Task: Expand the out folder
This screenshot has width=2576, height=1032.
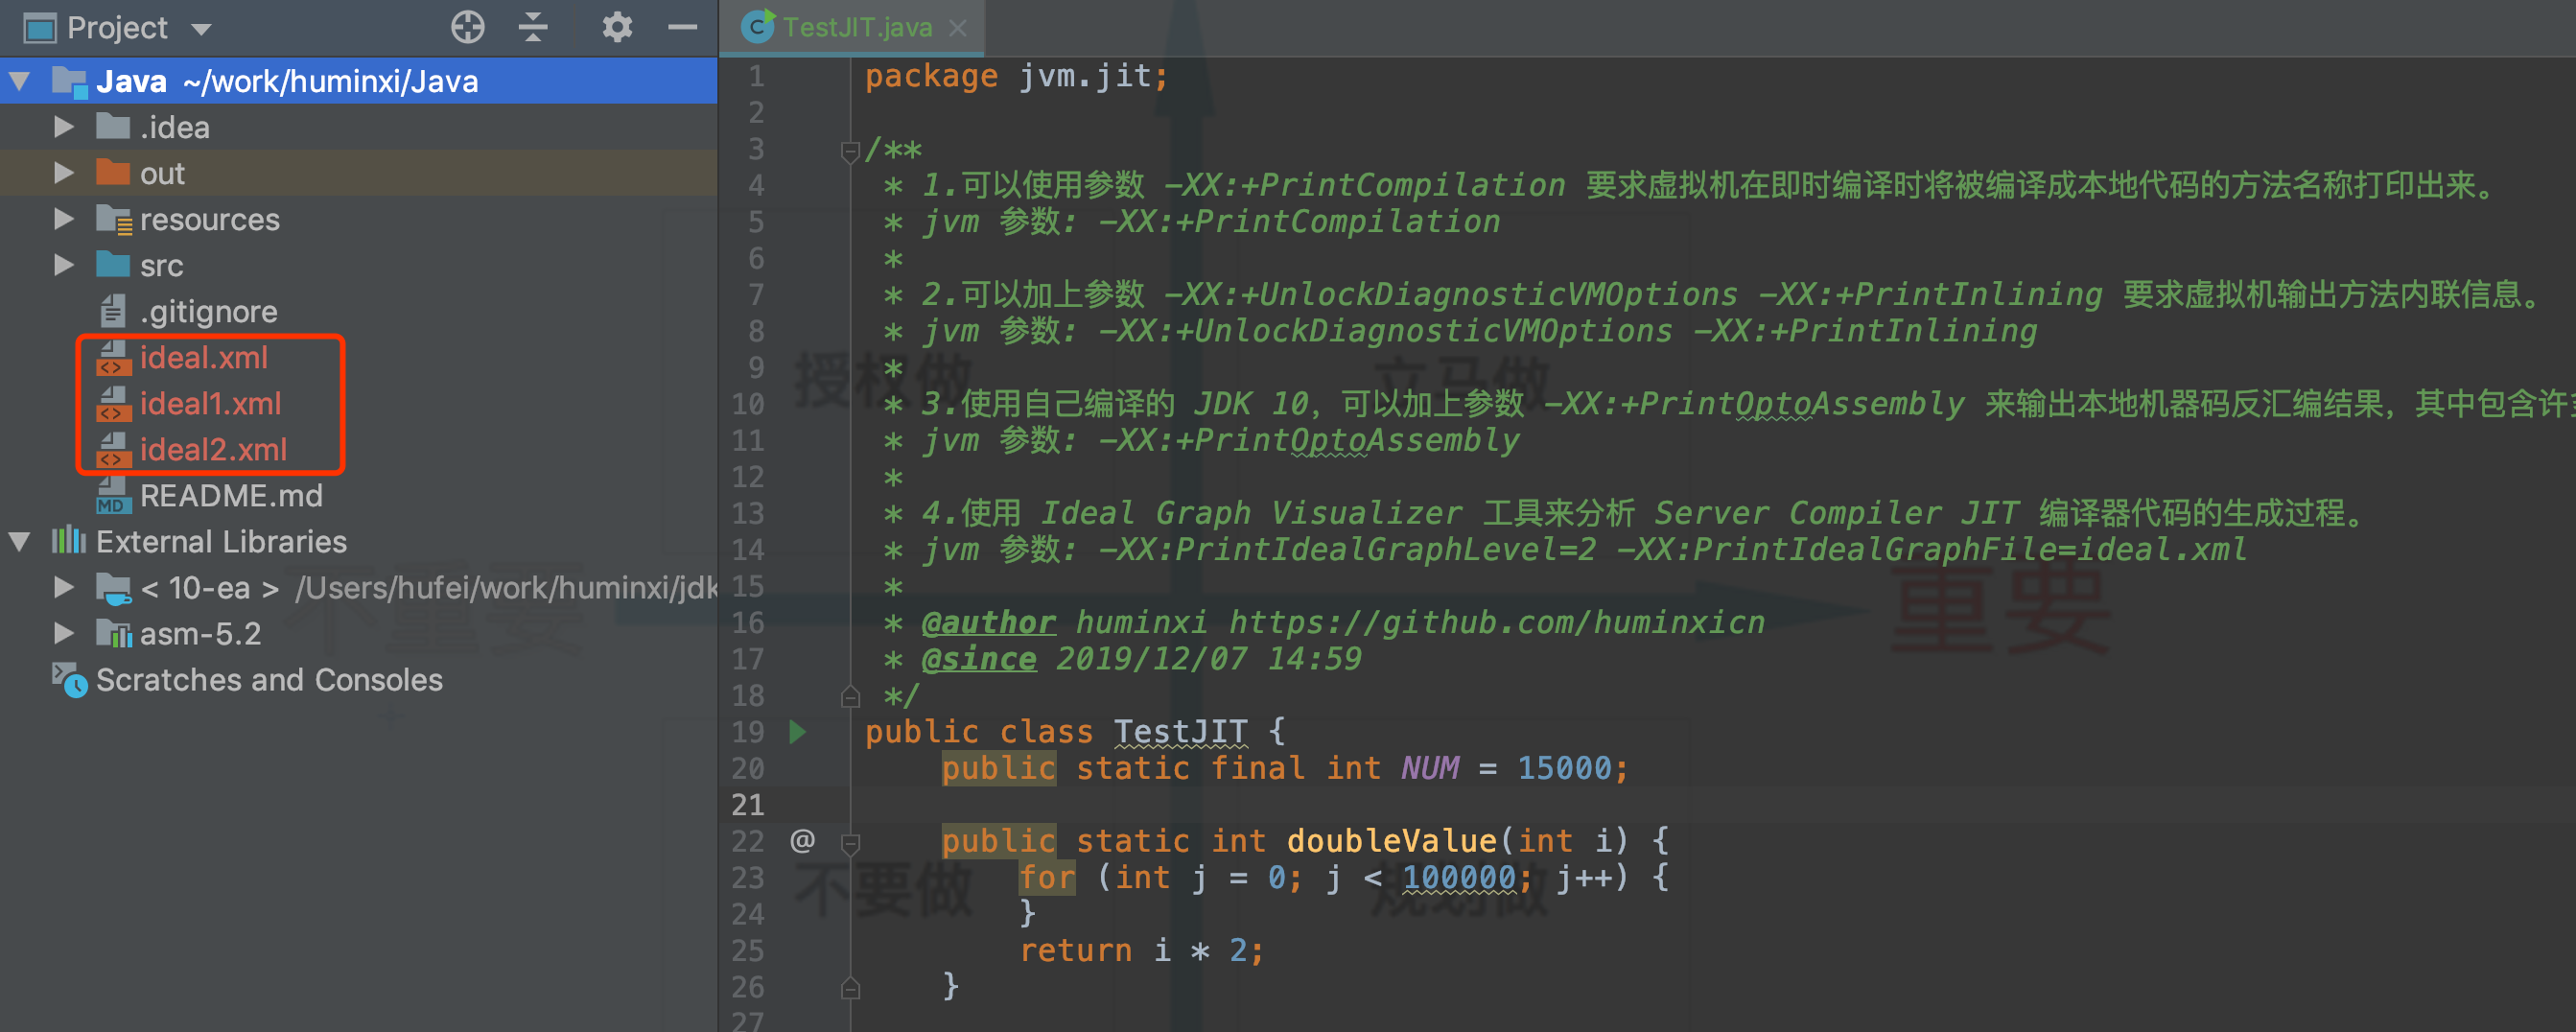Action: tap(64, 174)
